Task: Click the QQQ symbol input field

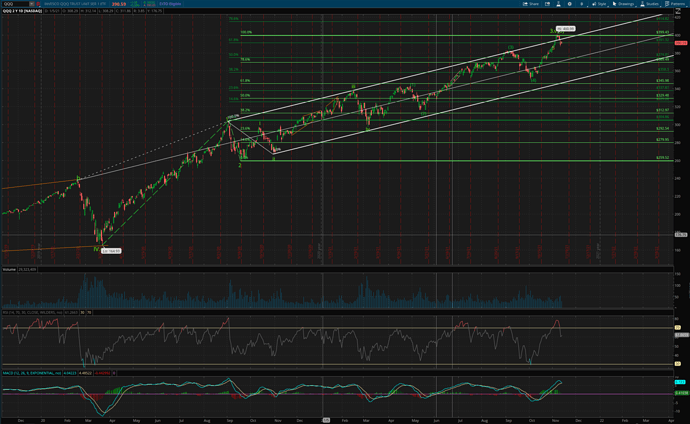Action: 15,4
